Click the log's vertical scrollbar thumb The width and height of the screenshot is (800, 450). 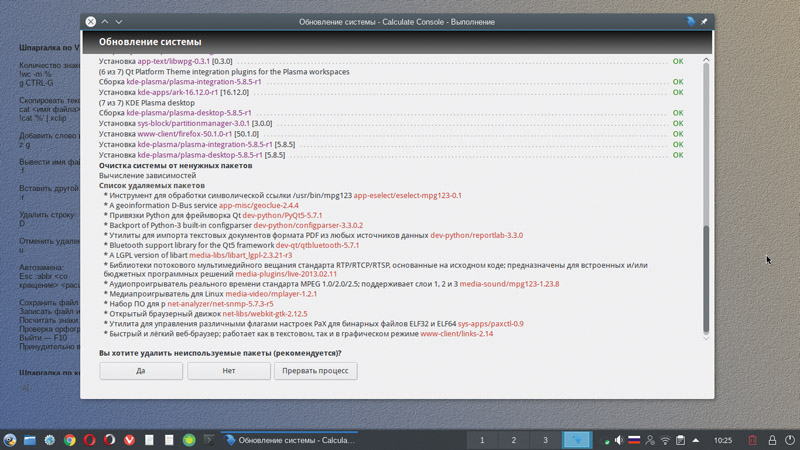[706, 279]
